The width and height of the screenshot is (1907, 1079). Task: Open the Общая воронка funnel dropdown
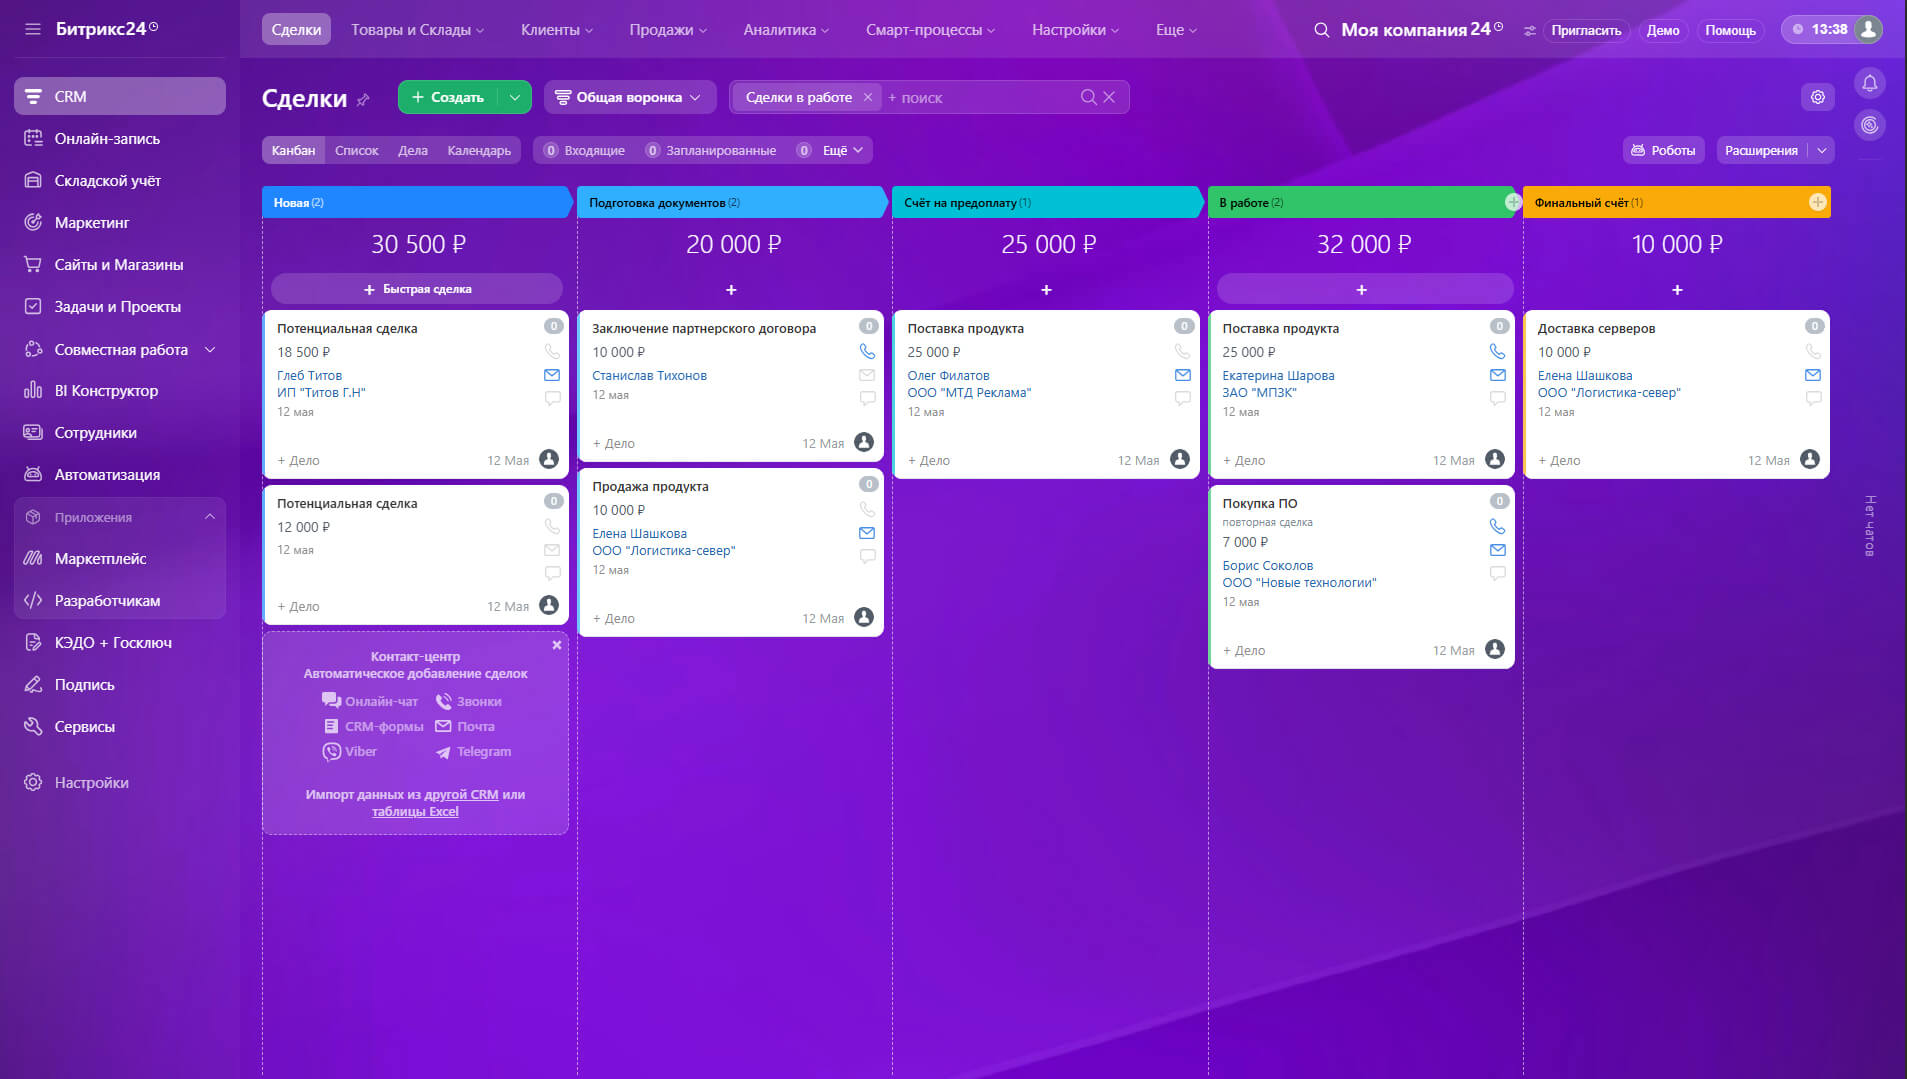click(x=630, y=97)
